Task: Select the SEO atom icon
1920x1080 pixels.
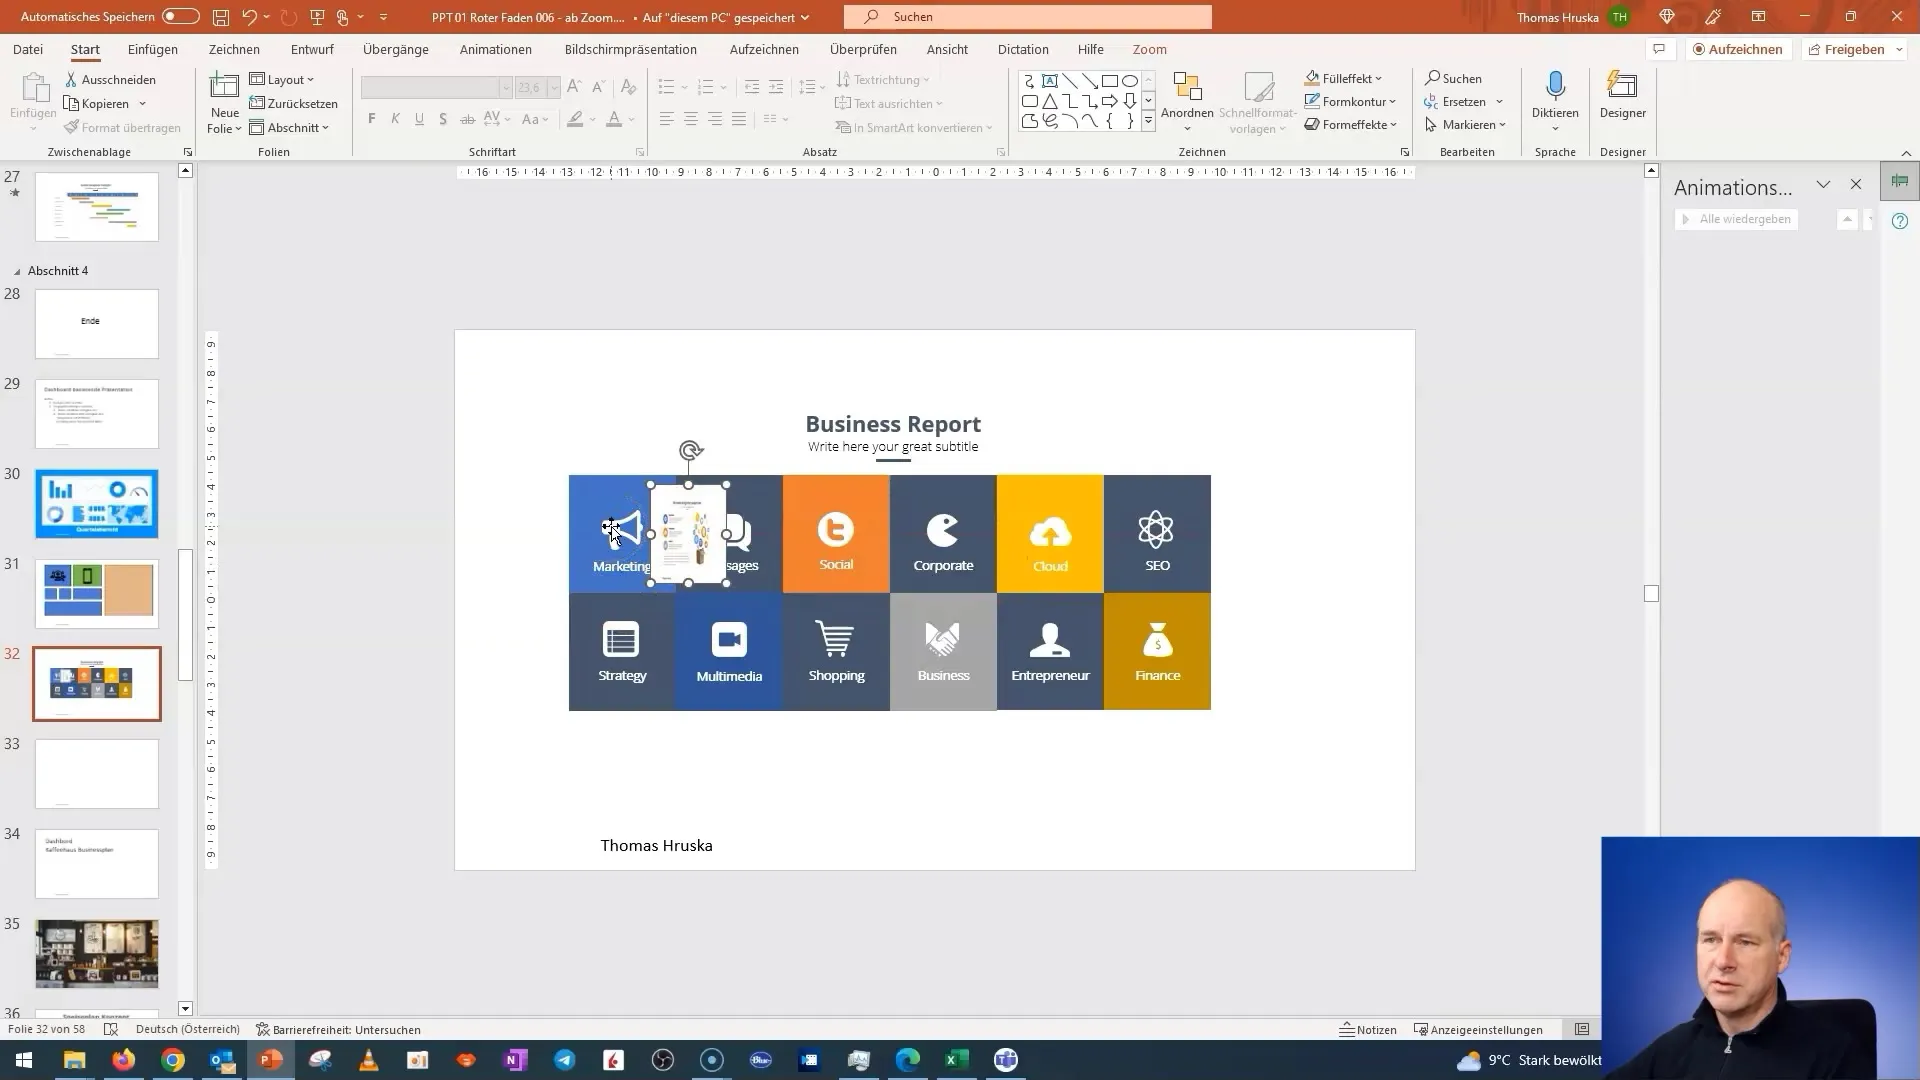Action: [1158, 527]
